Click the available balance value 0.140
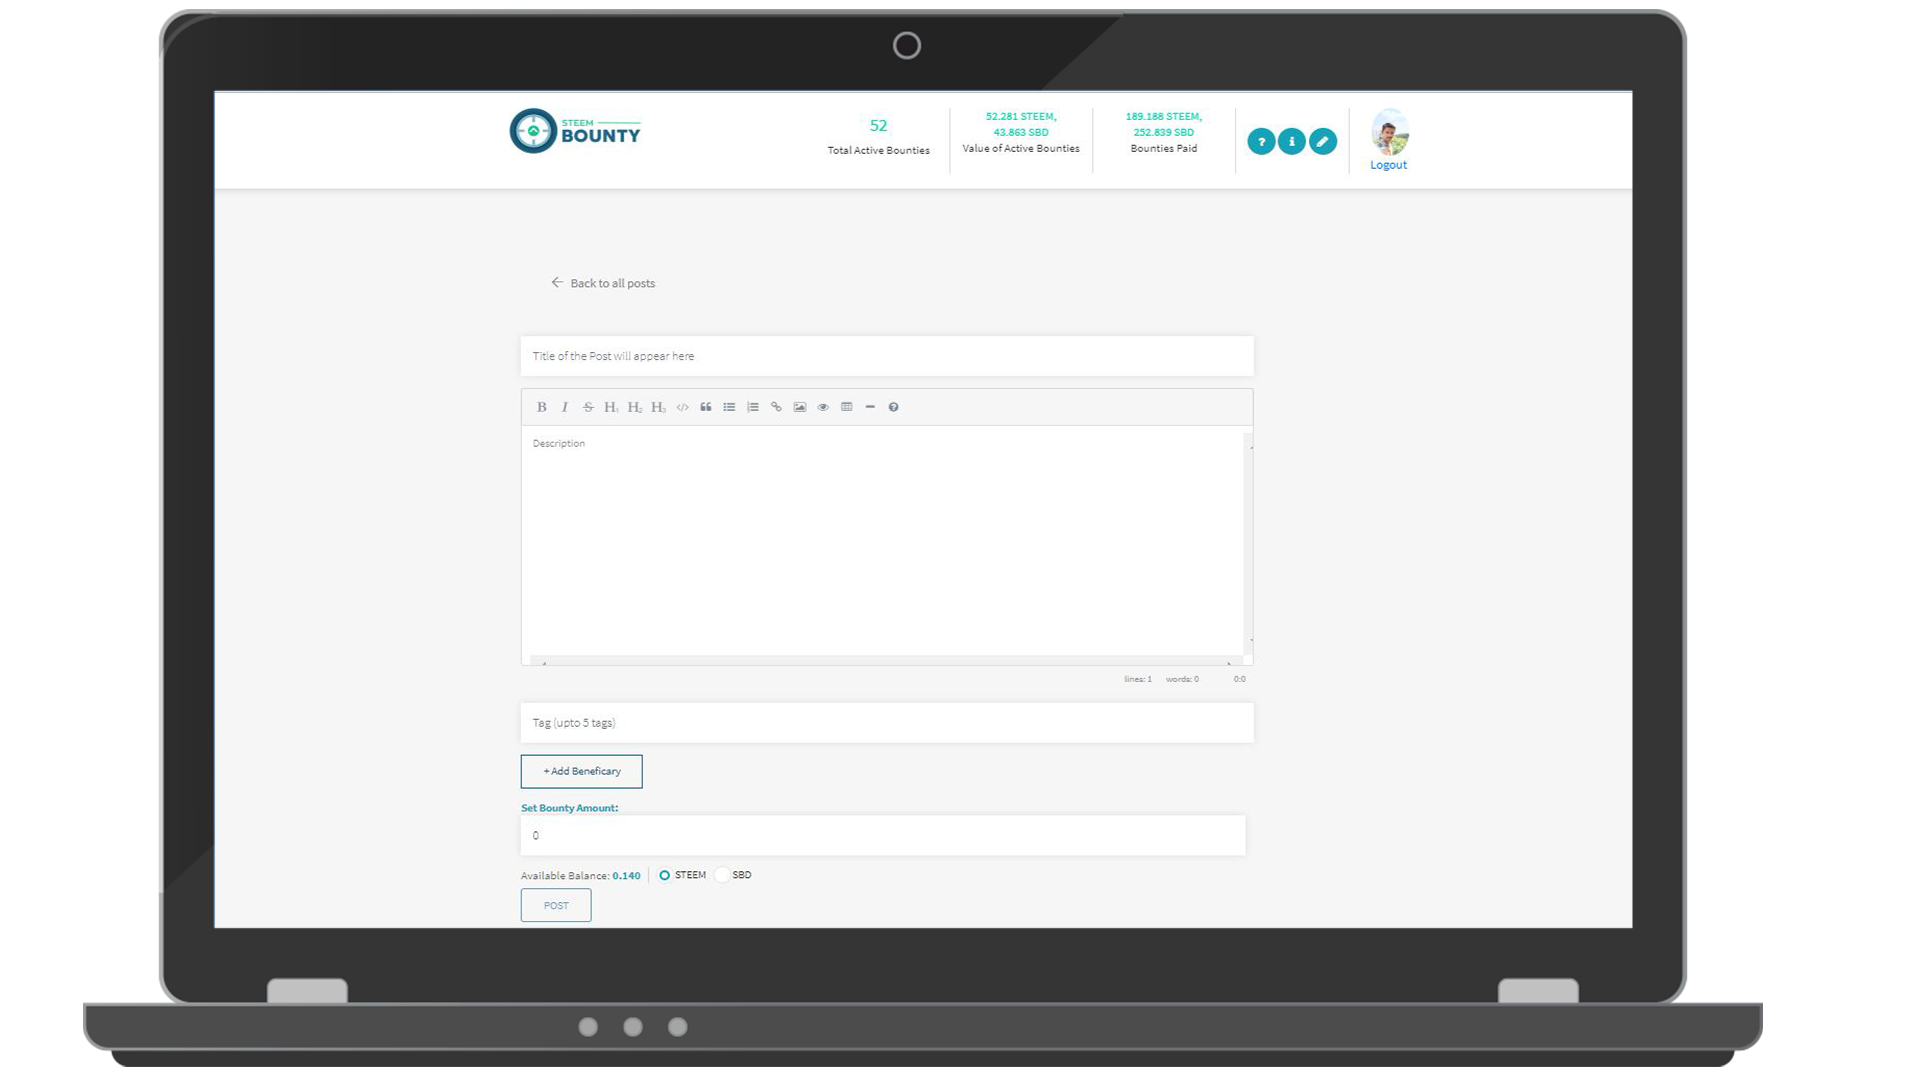1920x1080 pixels. click(626, 876)
